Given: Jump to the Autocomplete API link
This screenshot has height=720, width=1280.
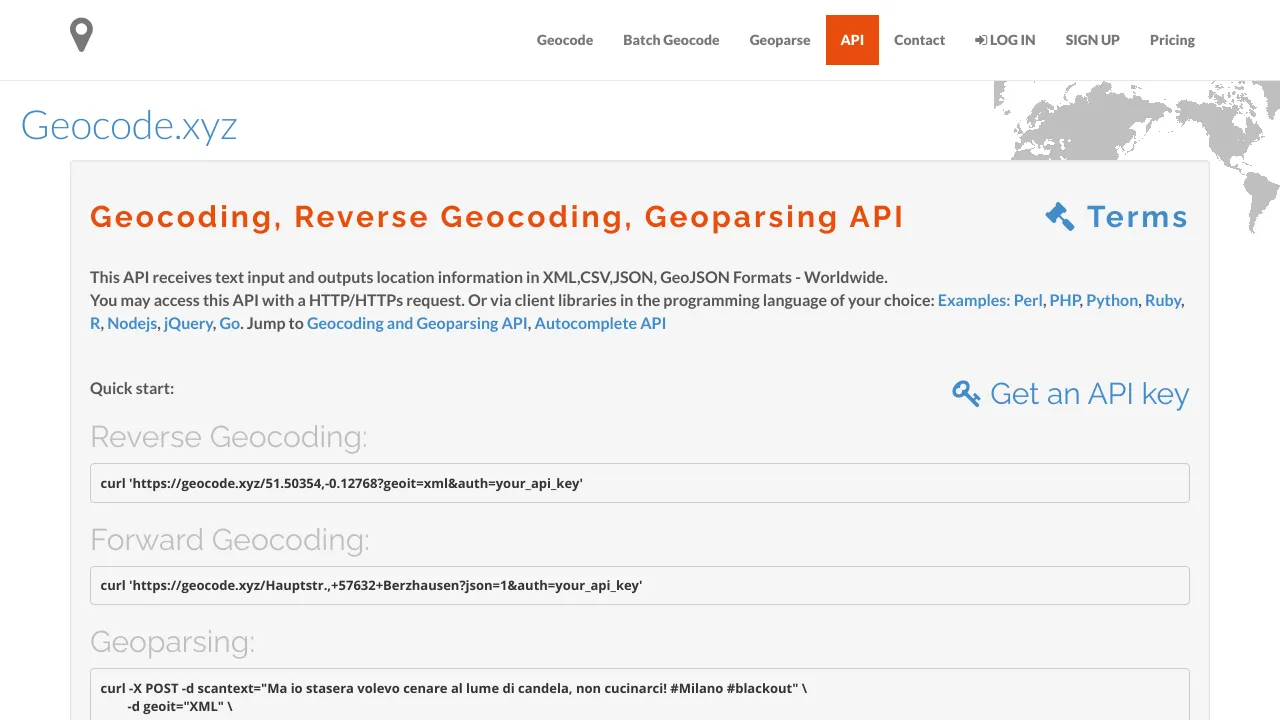Looking at the screenshot, I should pyautogui.click(x=600, y=323).
